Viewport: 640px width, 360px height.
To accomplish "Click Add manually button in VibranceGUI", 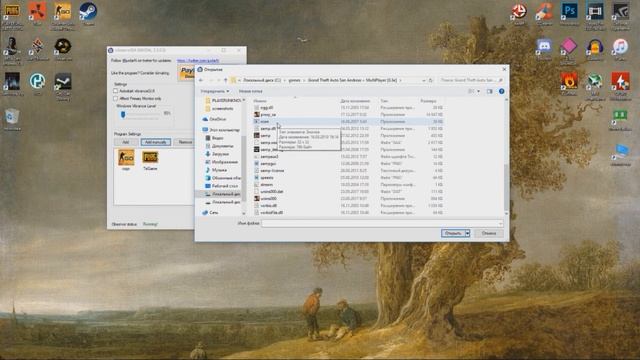I will [156, 142].
